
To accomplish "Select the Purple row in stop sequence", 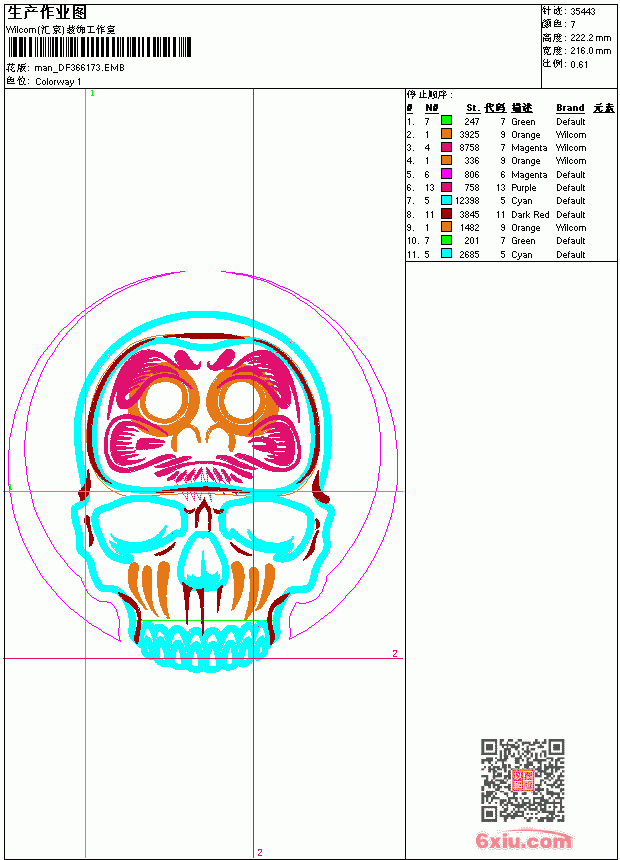I will click(x=510, y=188).
